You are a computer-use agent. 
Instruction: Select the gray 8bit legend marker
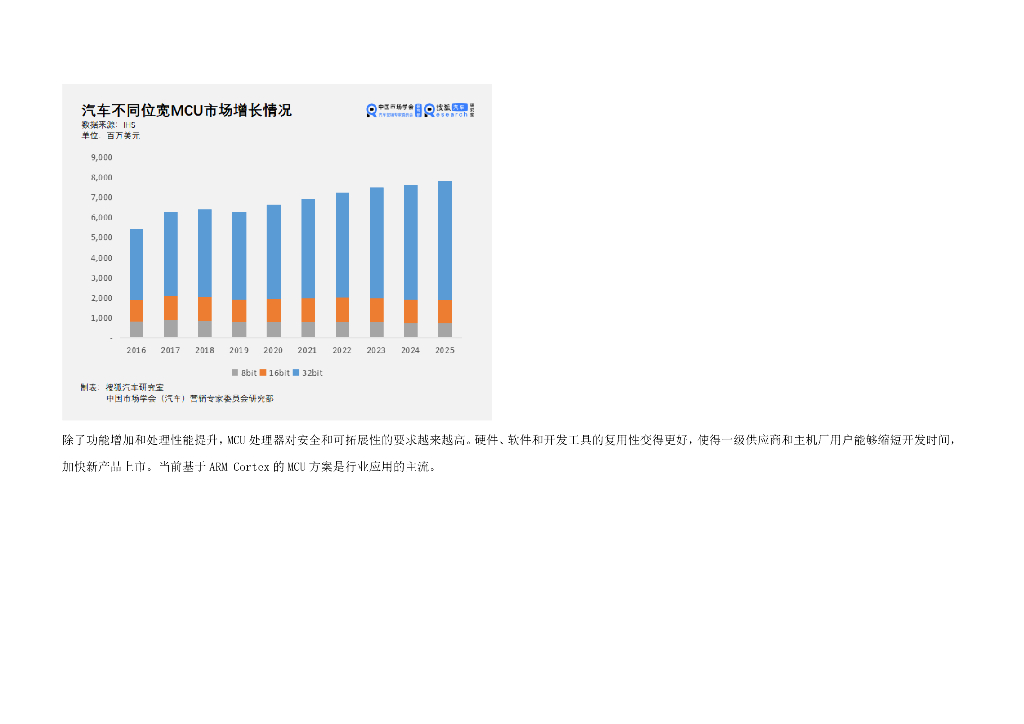click(235, 373)
